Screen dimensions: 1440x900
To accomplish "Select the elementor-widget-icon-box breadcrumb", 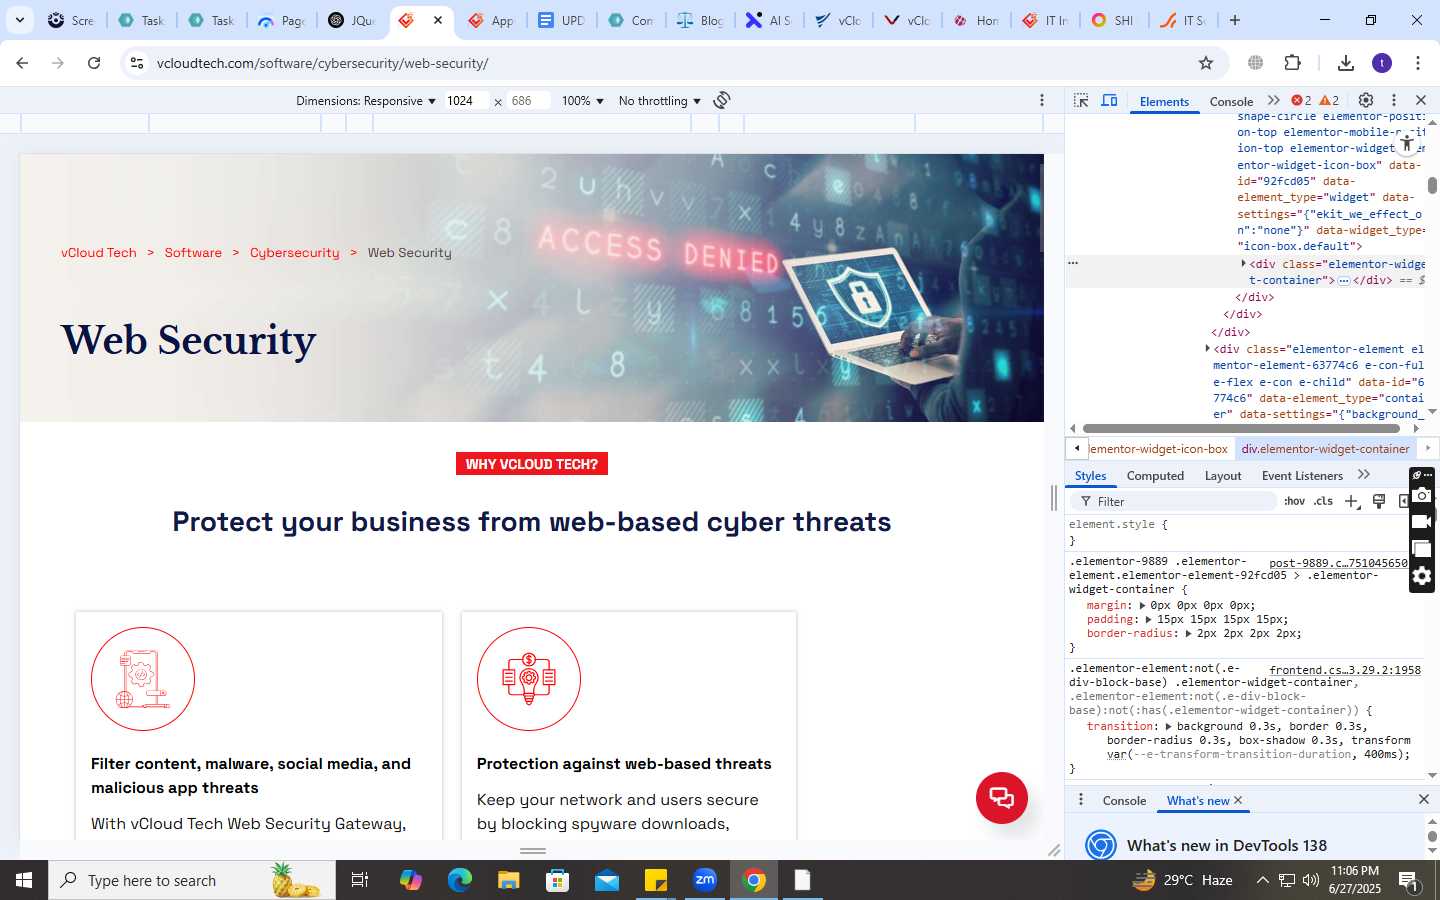I will coord(1159,449).
